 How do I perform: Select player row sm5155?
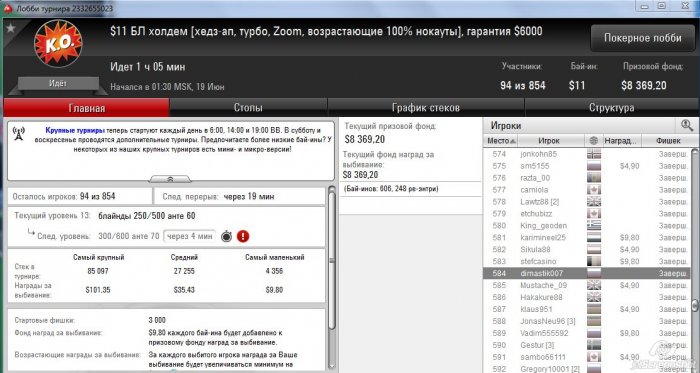click(587, 166)
